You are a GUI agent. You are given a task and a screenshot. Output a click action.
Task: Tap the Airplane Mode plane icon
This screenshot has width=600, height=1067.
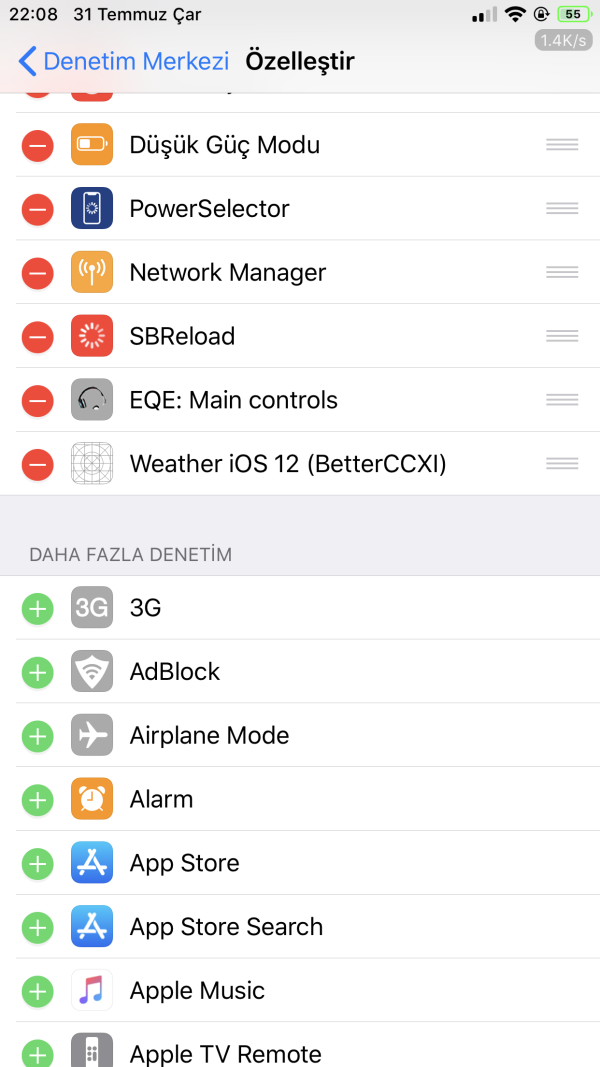(x=92, y=735)
